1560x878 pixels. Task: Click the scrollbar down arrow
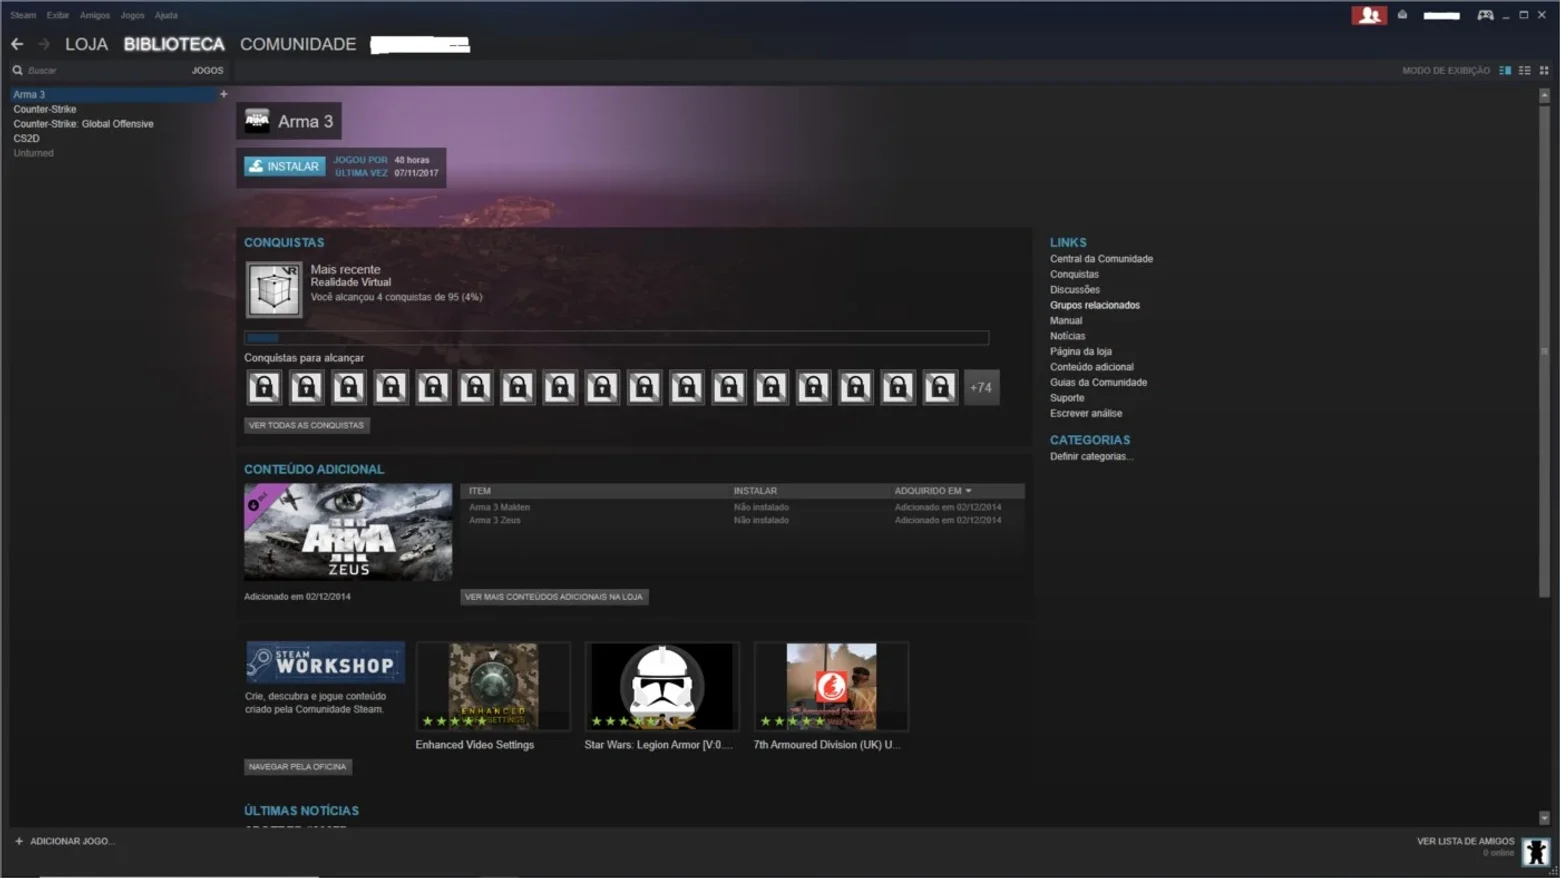click(x=1544, y=818)
